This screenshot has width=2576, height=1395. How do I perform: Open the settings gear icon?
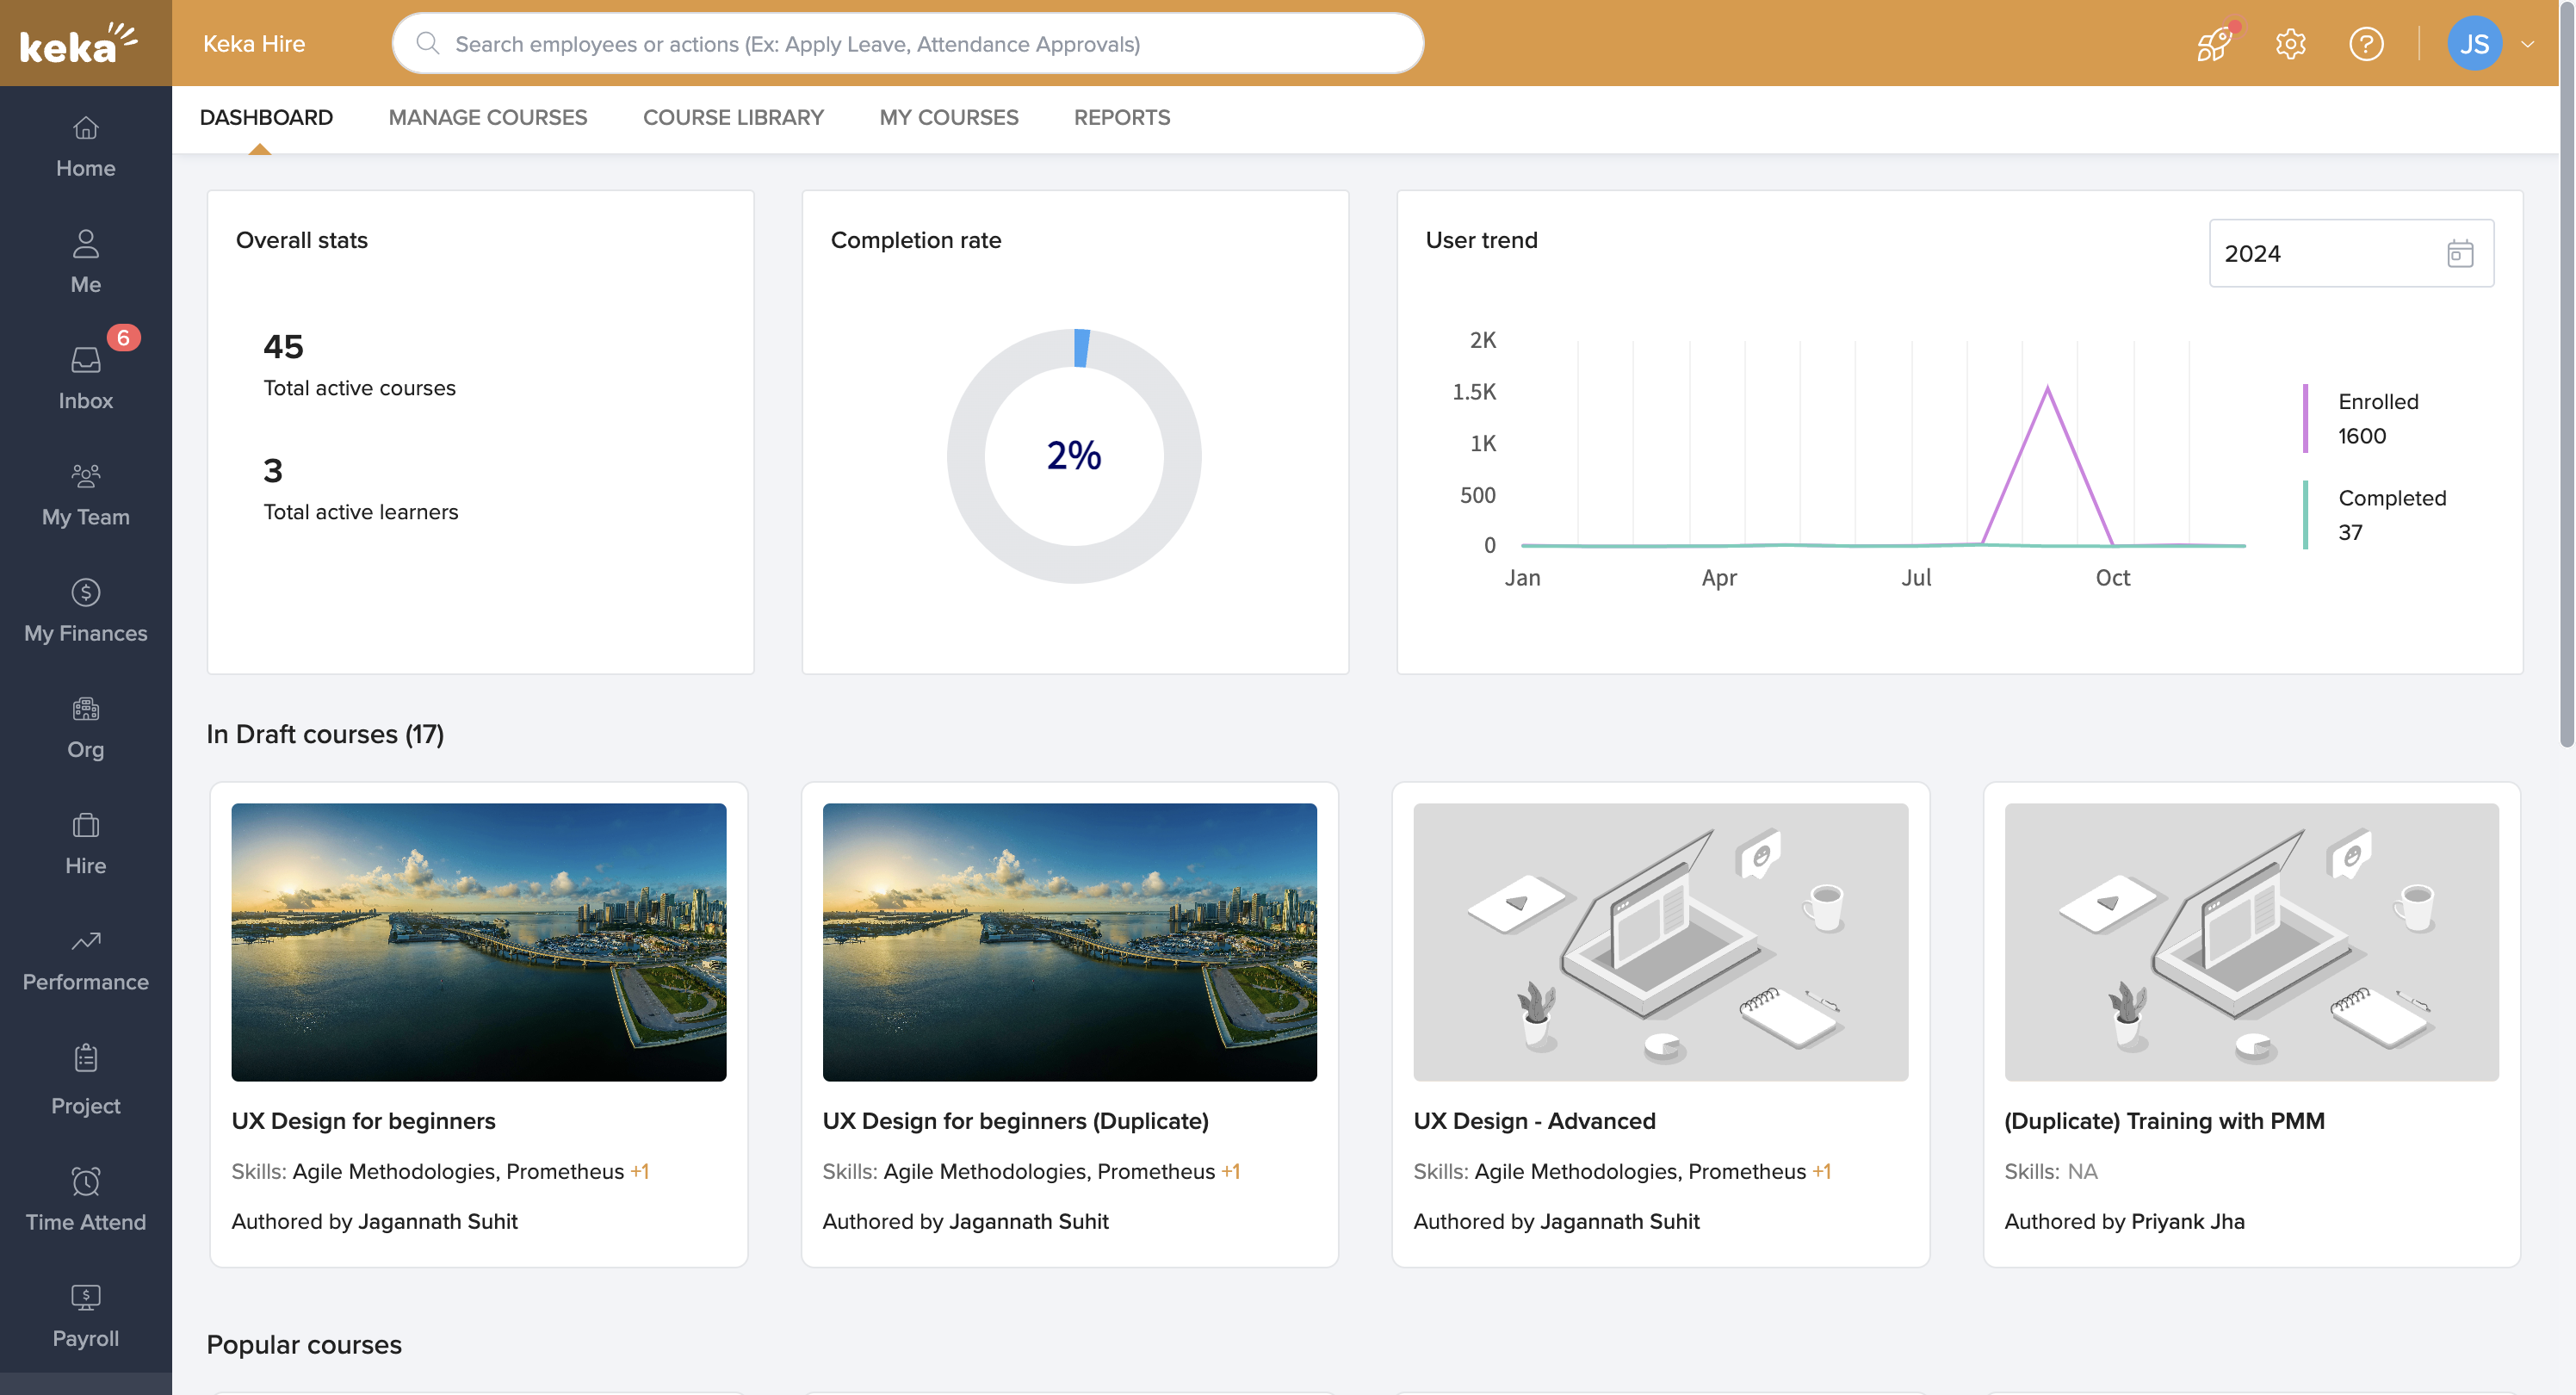(2290, 43)
